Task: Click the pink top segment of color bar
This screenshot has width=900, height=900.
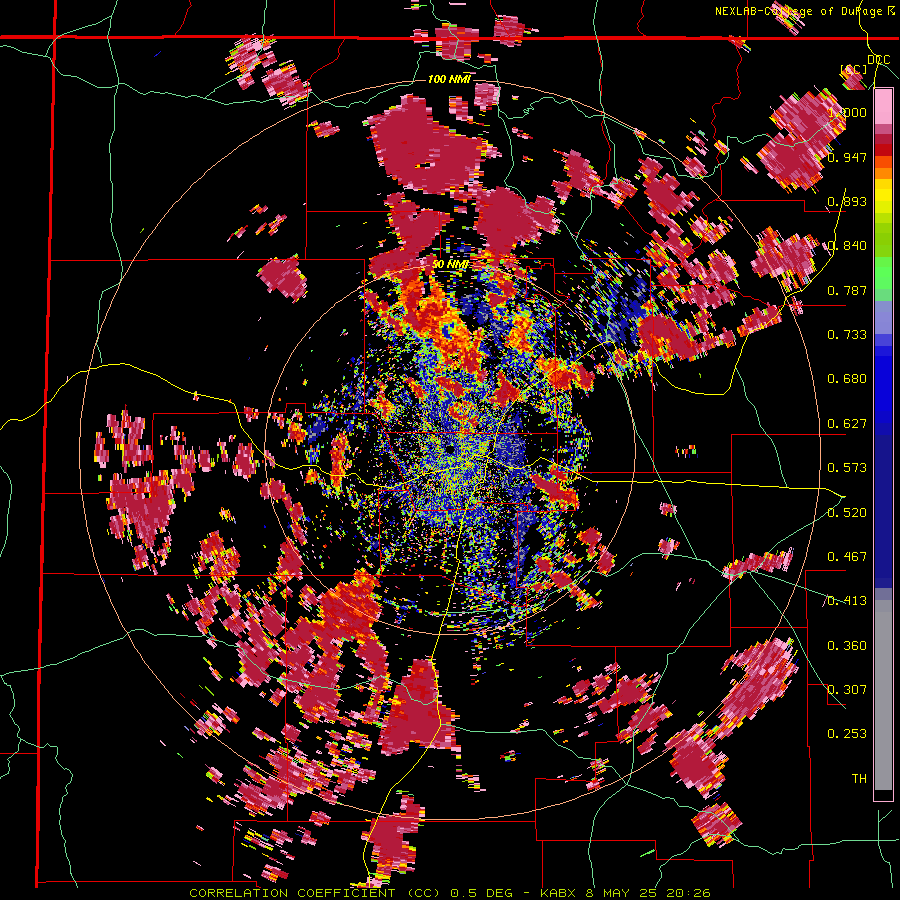Action: (883, 106)
